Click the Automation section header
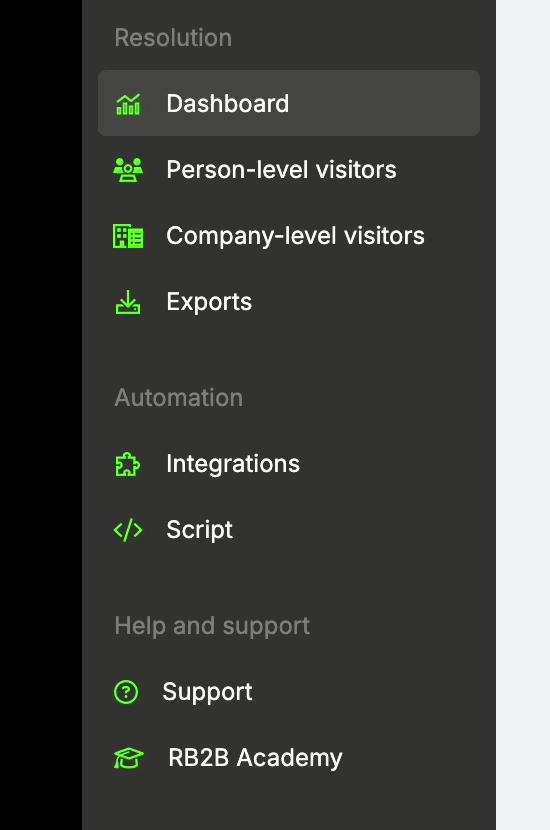This screenshot has height=830, width=550. 179,398
